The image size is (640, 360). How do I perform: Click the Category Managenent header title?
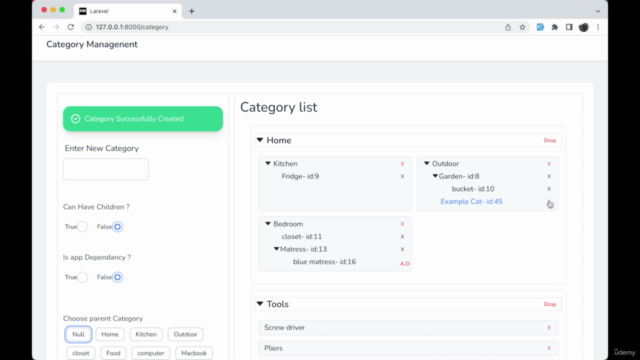(x=92, y=44)
